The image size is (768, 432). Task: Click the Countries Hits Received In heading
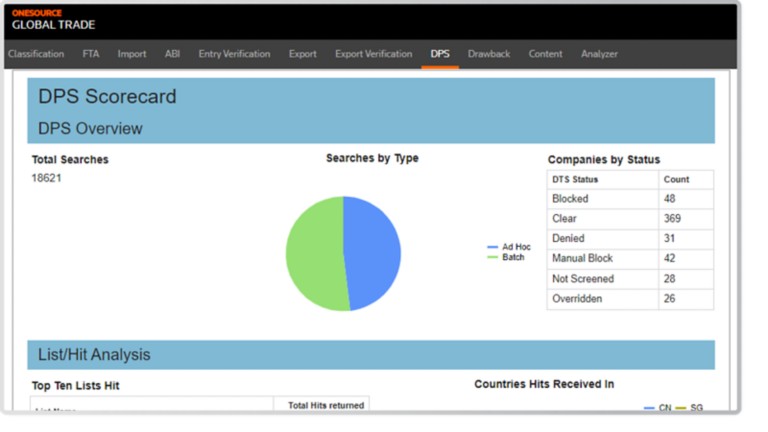pos(544,384)
